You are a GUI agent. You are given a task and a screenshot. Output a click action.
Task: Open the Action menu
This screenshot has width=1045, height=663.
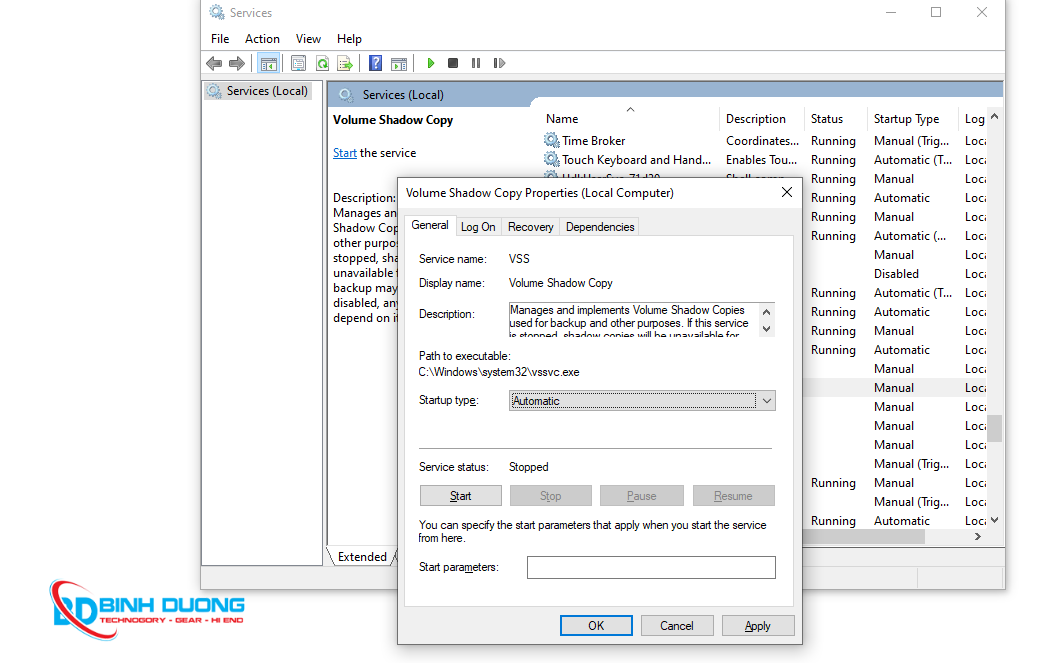pyautogui.click(x=262, y=38)
